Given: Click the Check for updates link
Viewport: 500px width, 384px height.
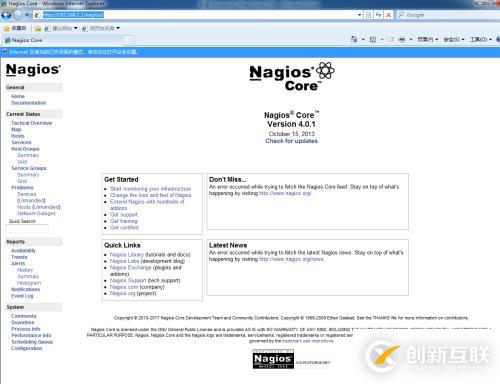Looking at the screenshot, I should point(291,141).
